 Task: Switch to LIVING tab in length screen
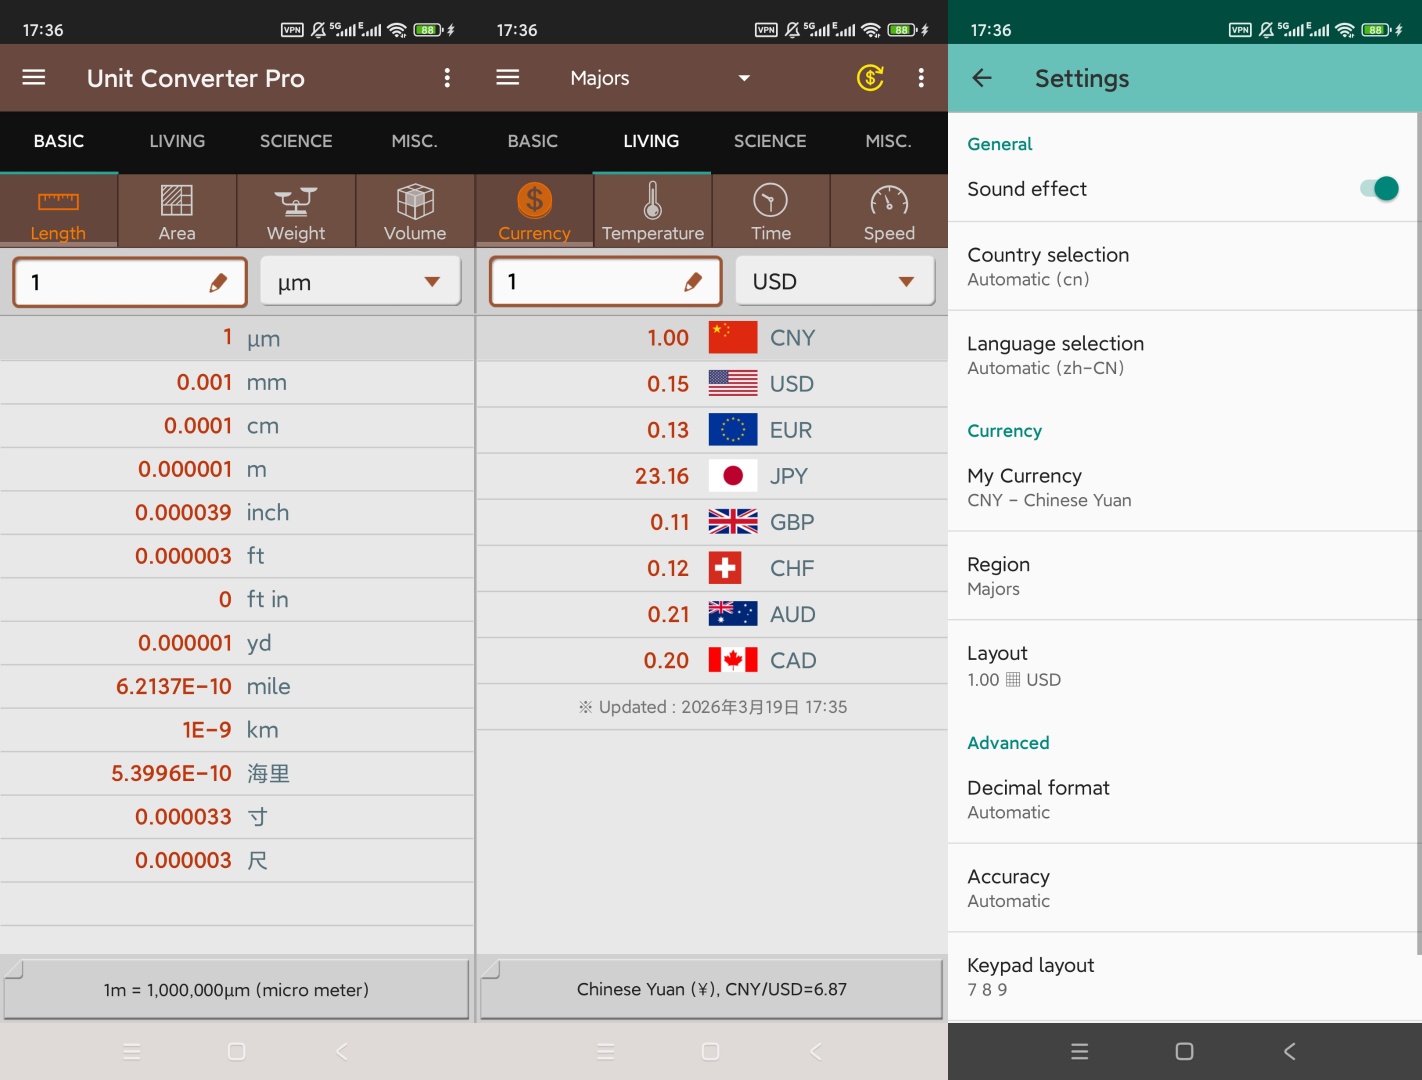tap(177, 141)
